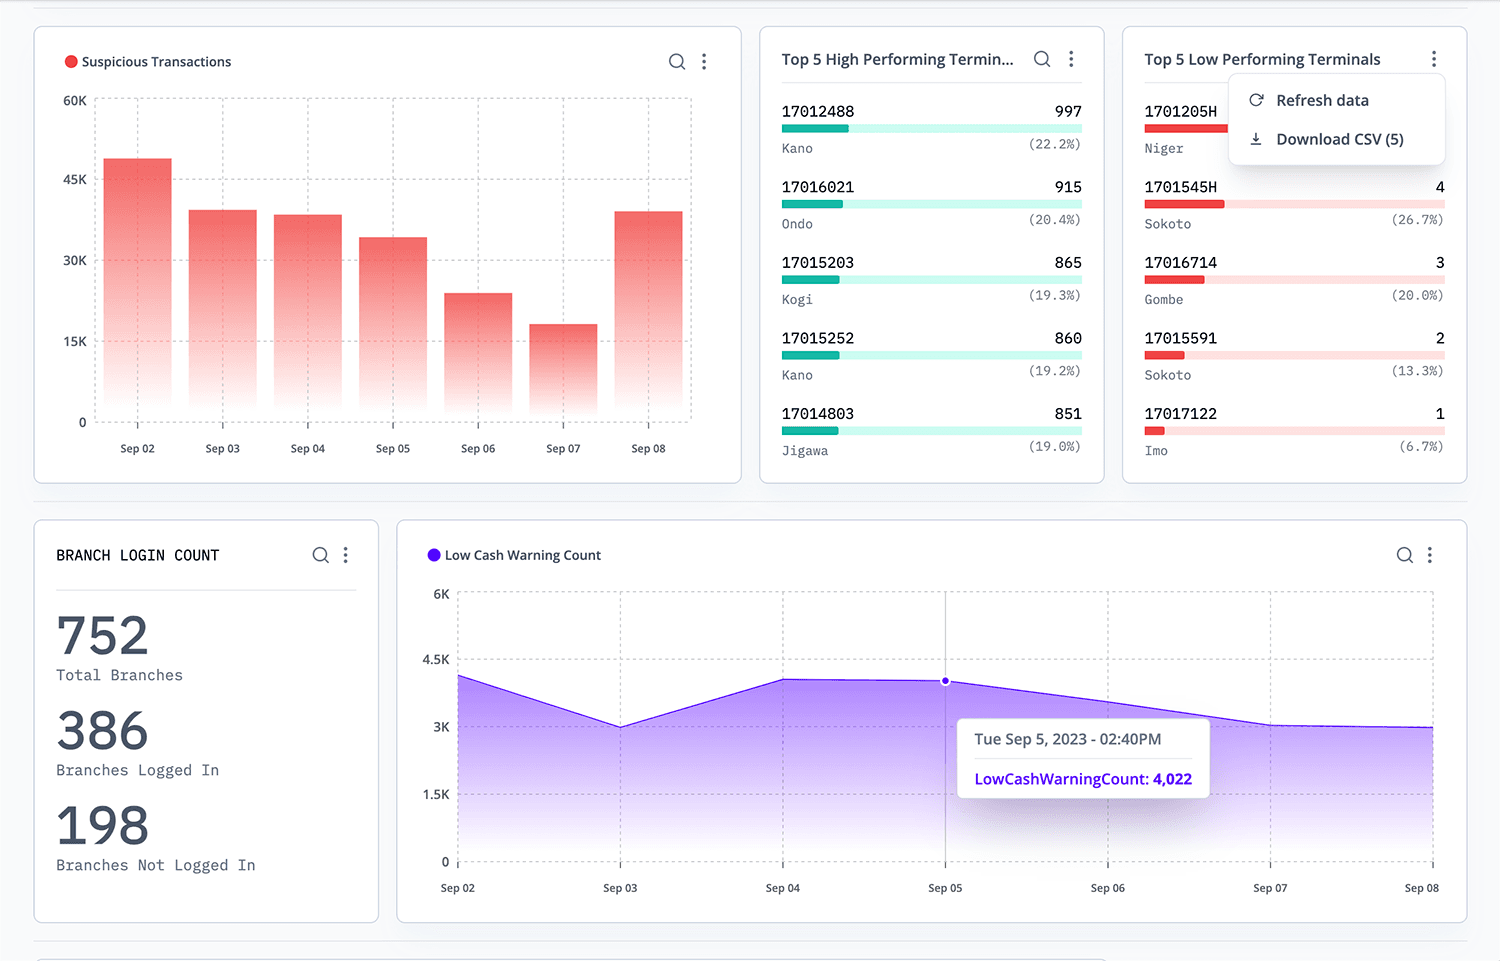Click the value 915 for Ondo terminal

point(1068,187)
